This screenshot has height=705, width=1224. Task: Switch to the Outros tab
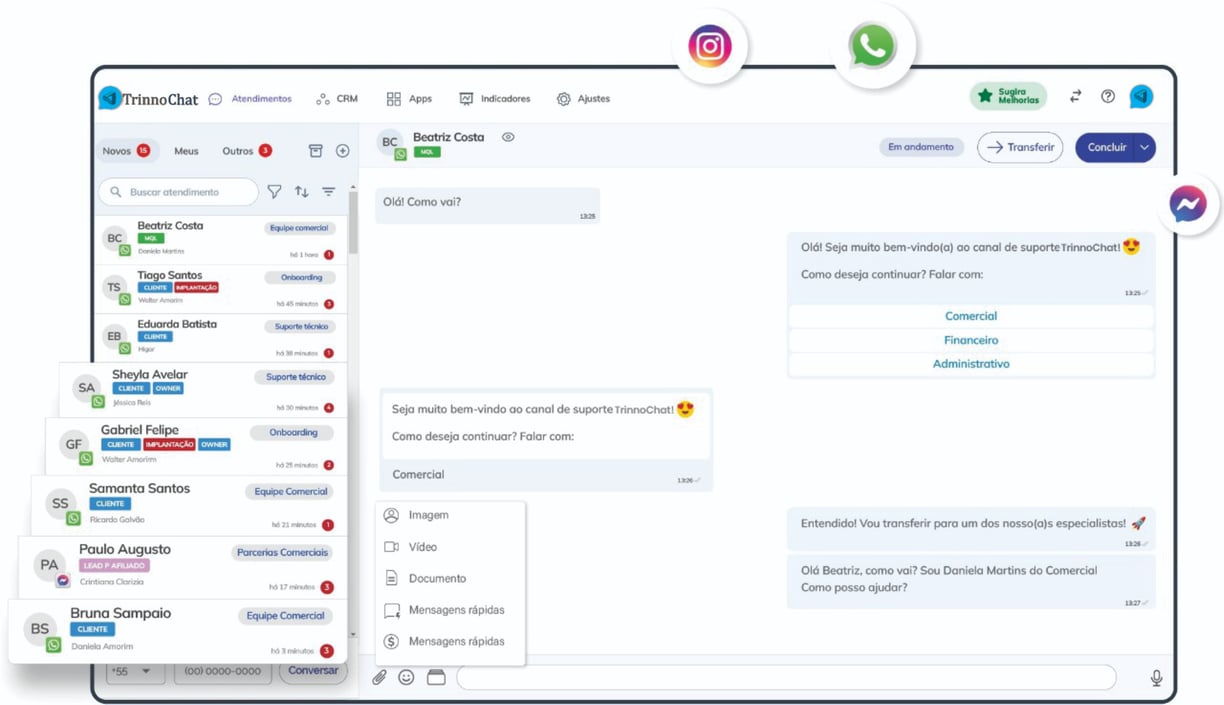[x=246, y=151]
